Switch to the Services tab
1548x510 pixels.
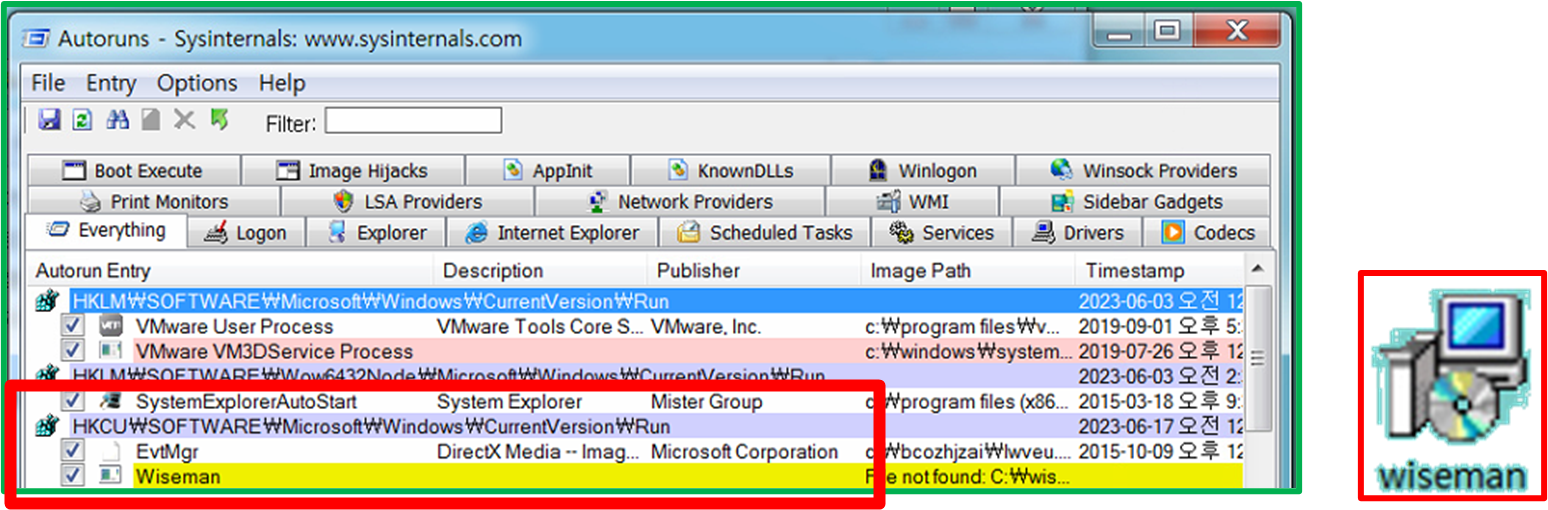tap(941, 233)
